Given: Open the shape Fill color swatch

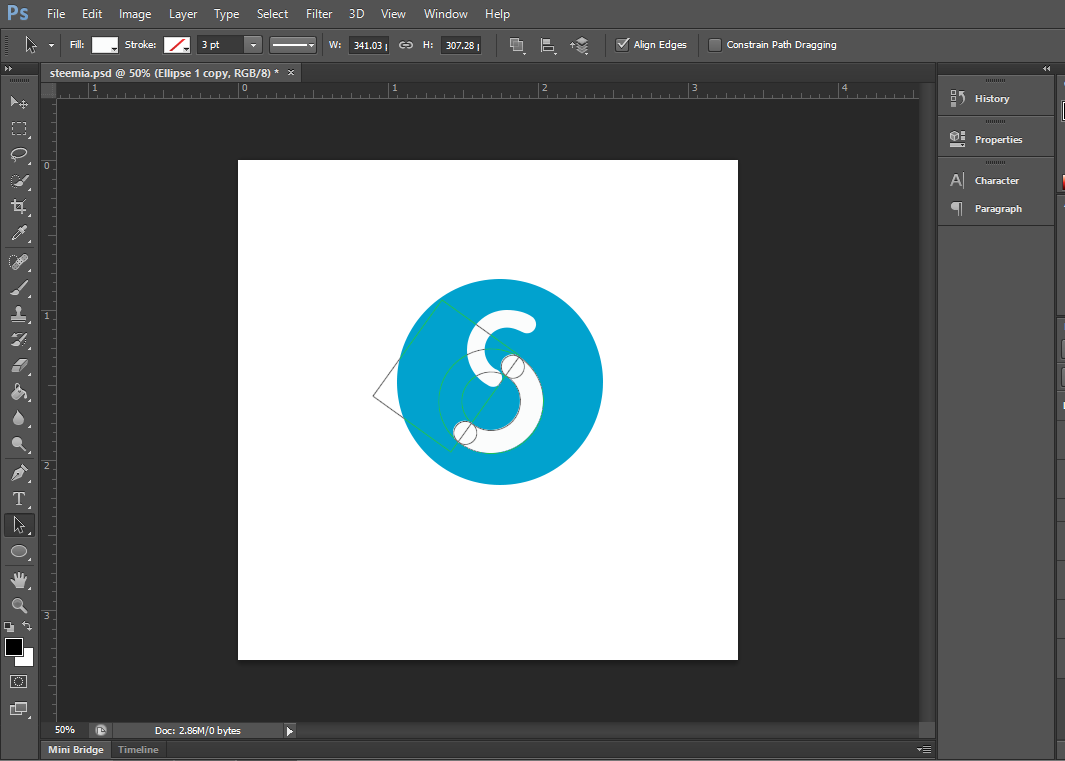Looking at the screenshot, I should pyautogui.click(x=105, y=45).
